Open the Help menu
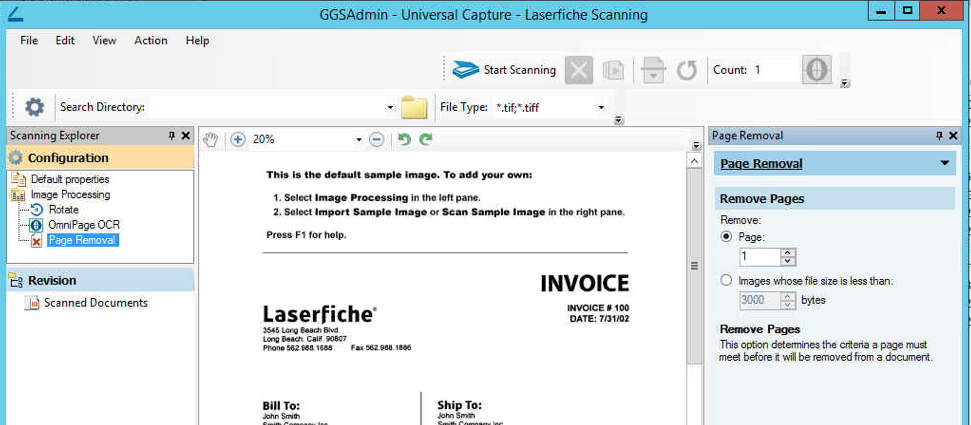The width and height of the screenshot is (971, 425). [198, 40]
